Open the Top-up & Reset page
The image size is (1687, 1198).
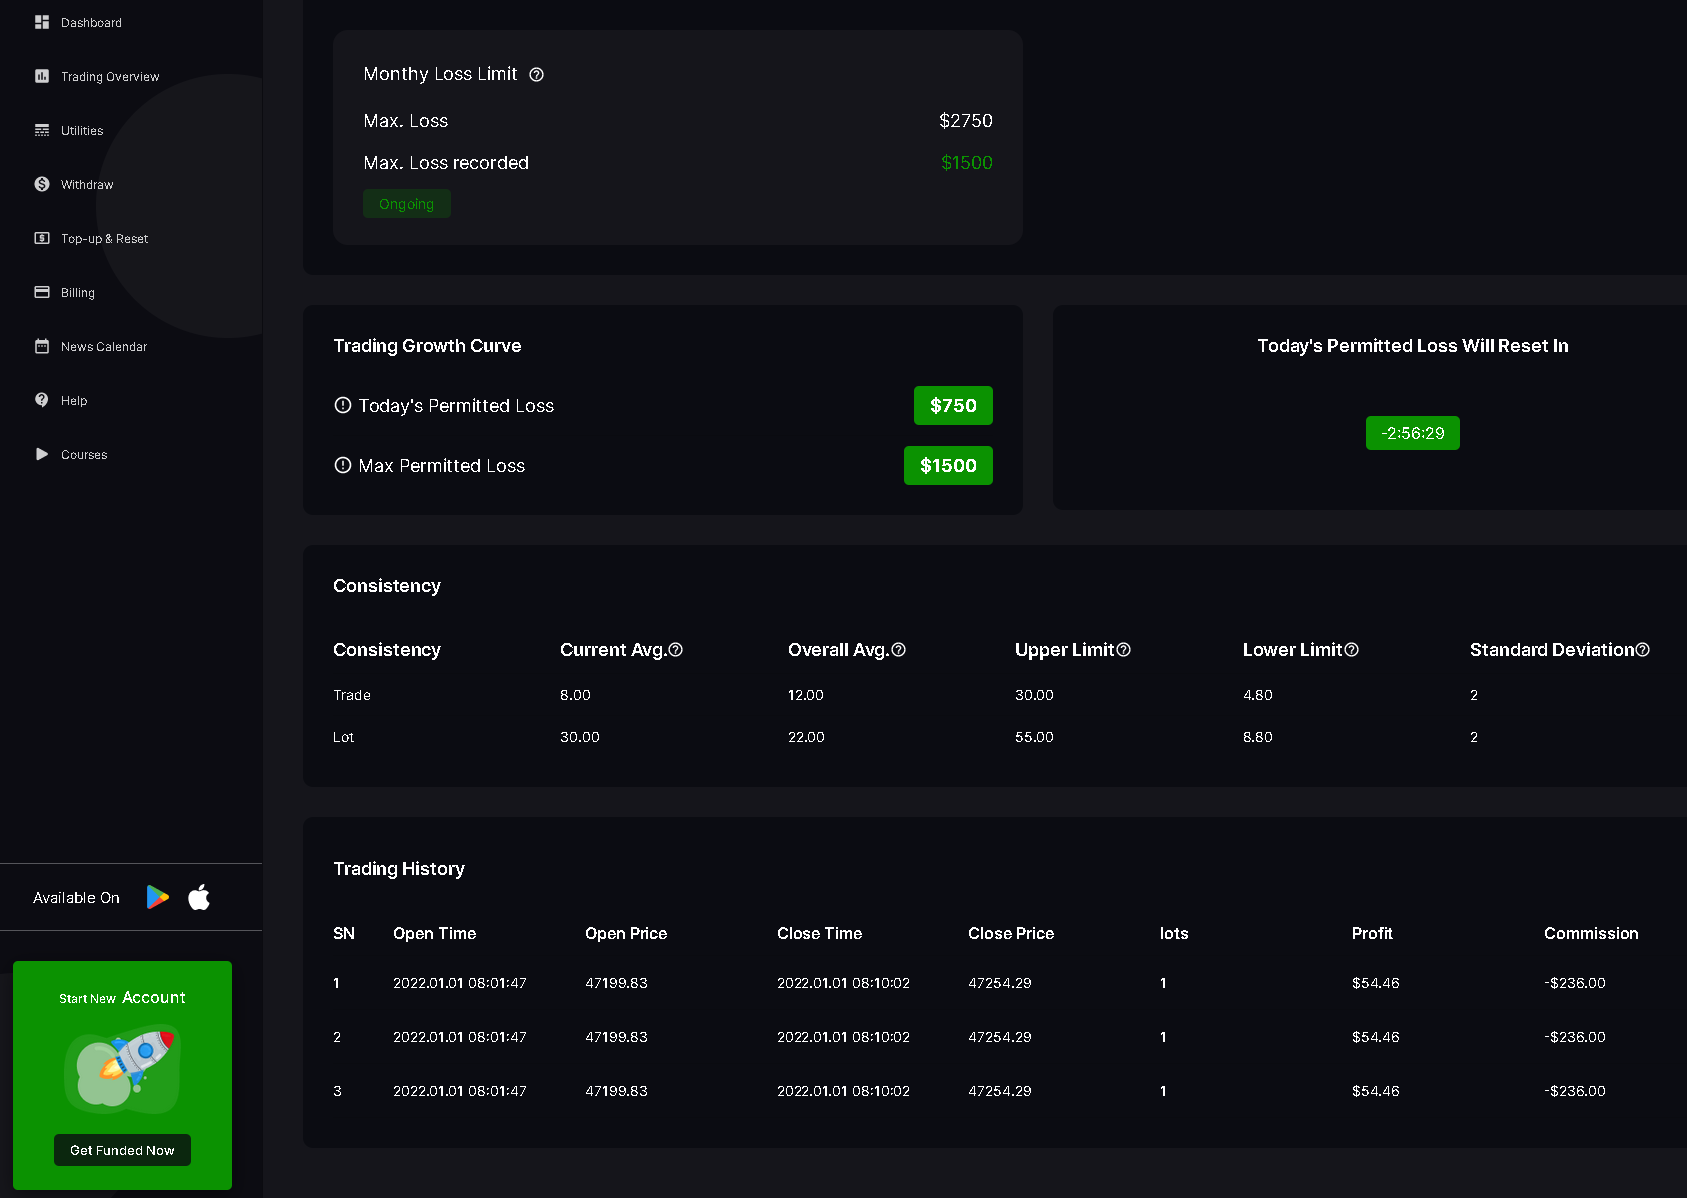tap(104, 239)
